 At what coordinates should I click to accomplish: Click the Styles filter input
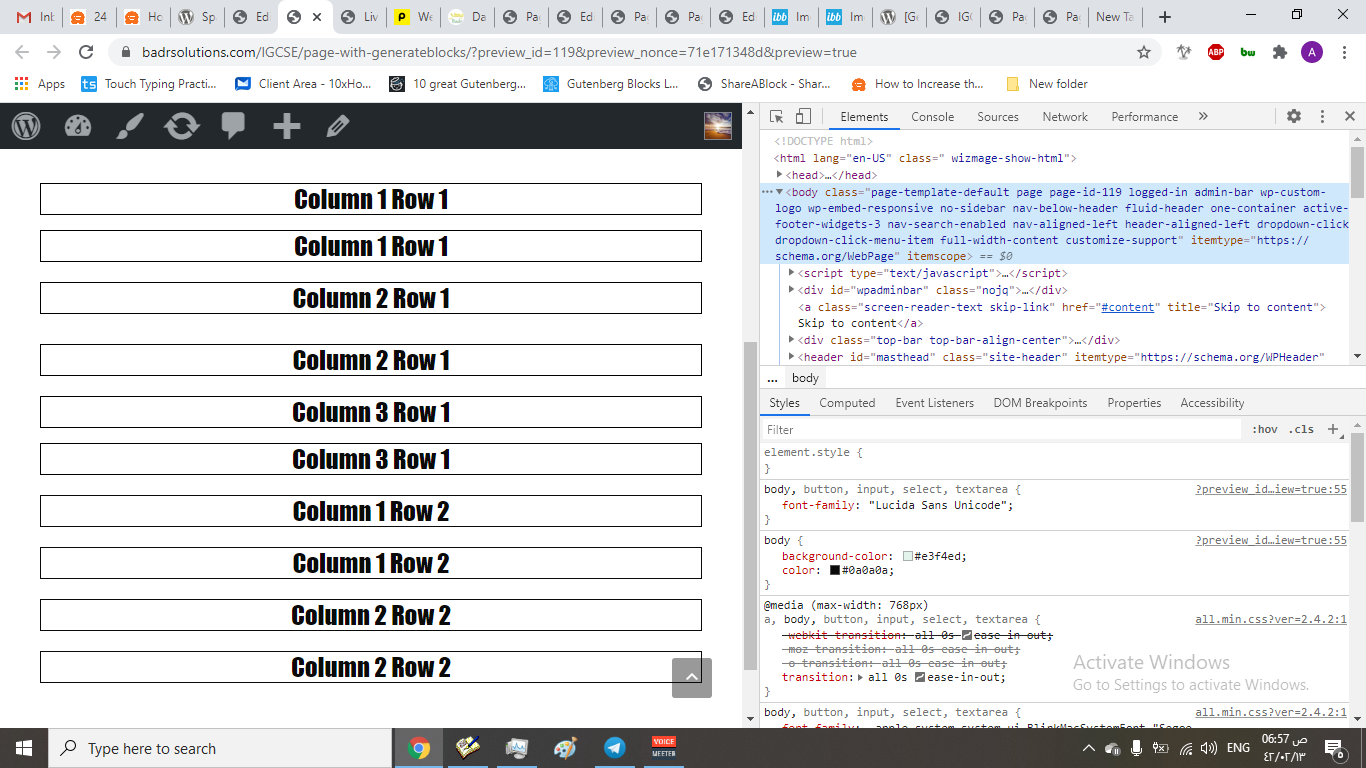point(1001,430)
